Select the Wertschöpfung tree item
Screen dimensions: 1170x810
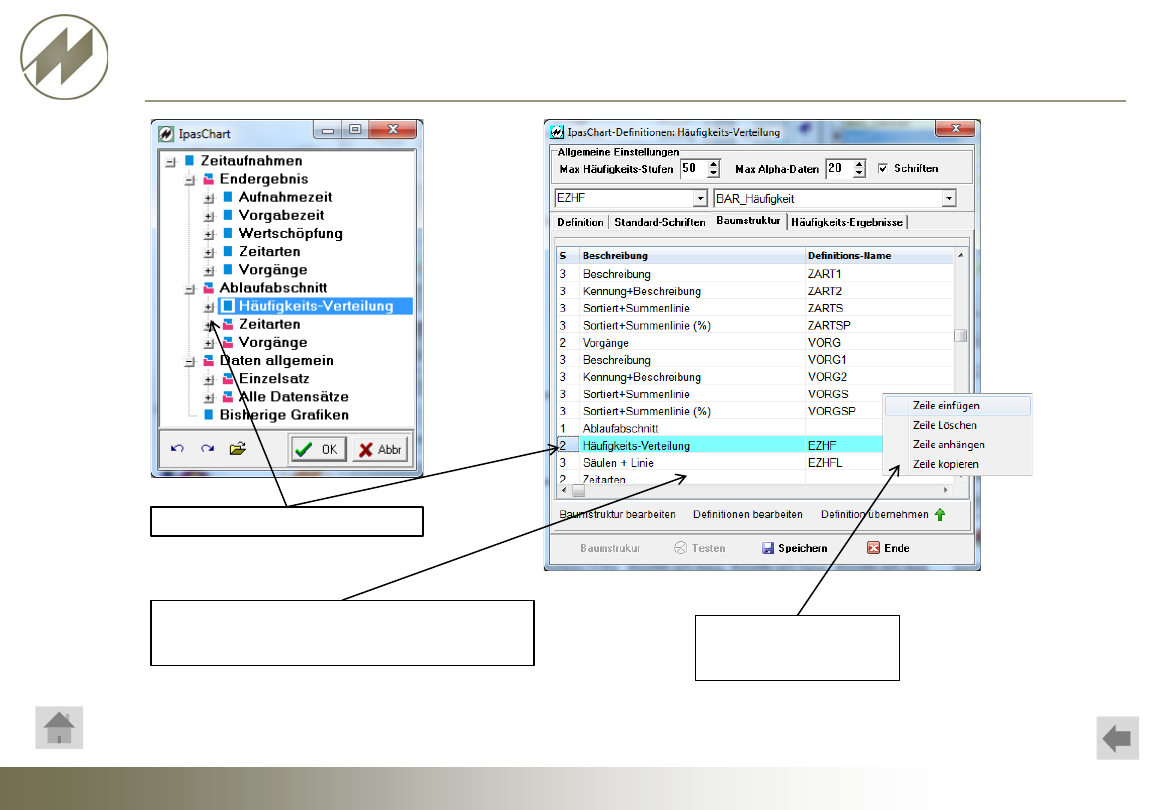290,233
